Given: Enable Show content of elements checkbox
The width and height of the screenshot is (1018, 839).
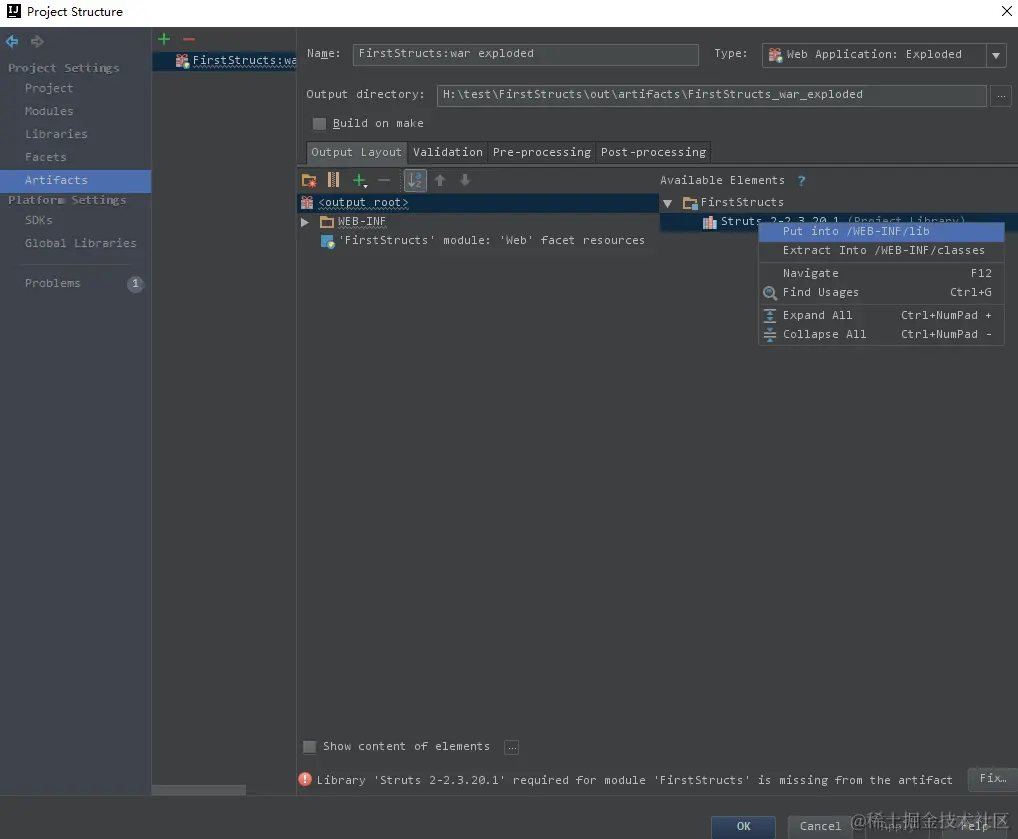Looking at the screenshot, I should tap(310, 747).
